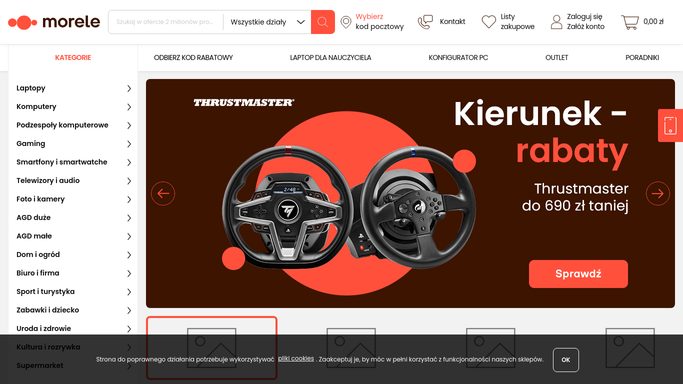This screenshot has width=683, height=384.
Task: Expand the Laptopy category
Action: point(73,88)
